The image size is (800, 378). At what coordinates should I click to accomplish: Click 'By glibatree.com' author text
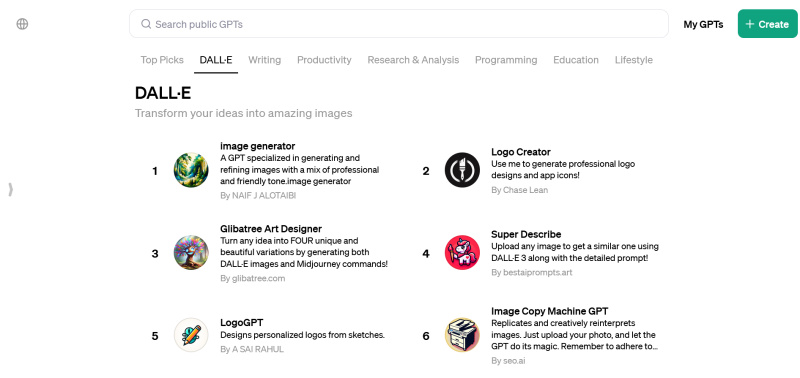(x=253, y=279)
